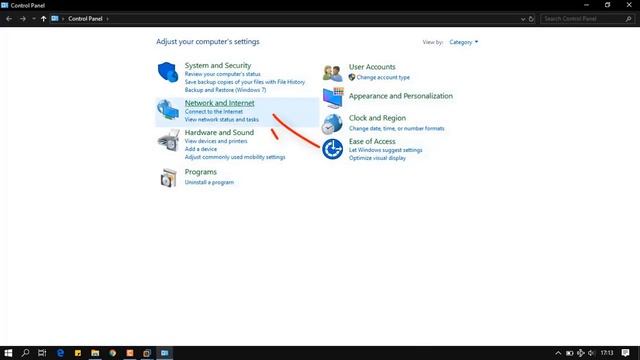Click View network status and tasks
The height and width of the screenshot is (360, 640).
tap(222, 120)
